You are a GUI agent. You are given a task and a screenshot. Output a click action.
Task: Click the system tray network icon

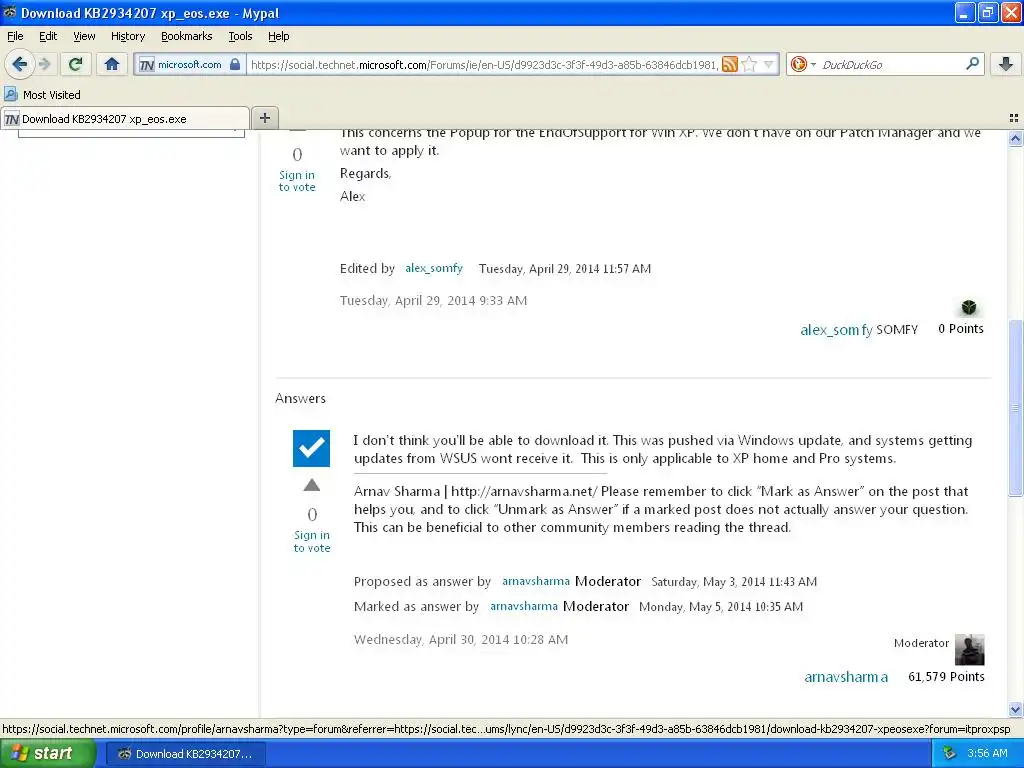pyautogui.click(x=950, y=754)
